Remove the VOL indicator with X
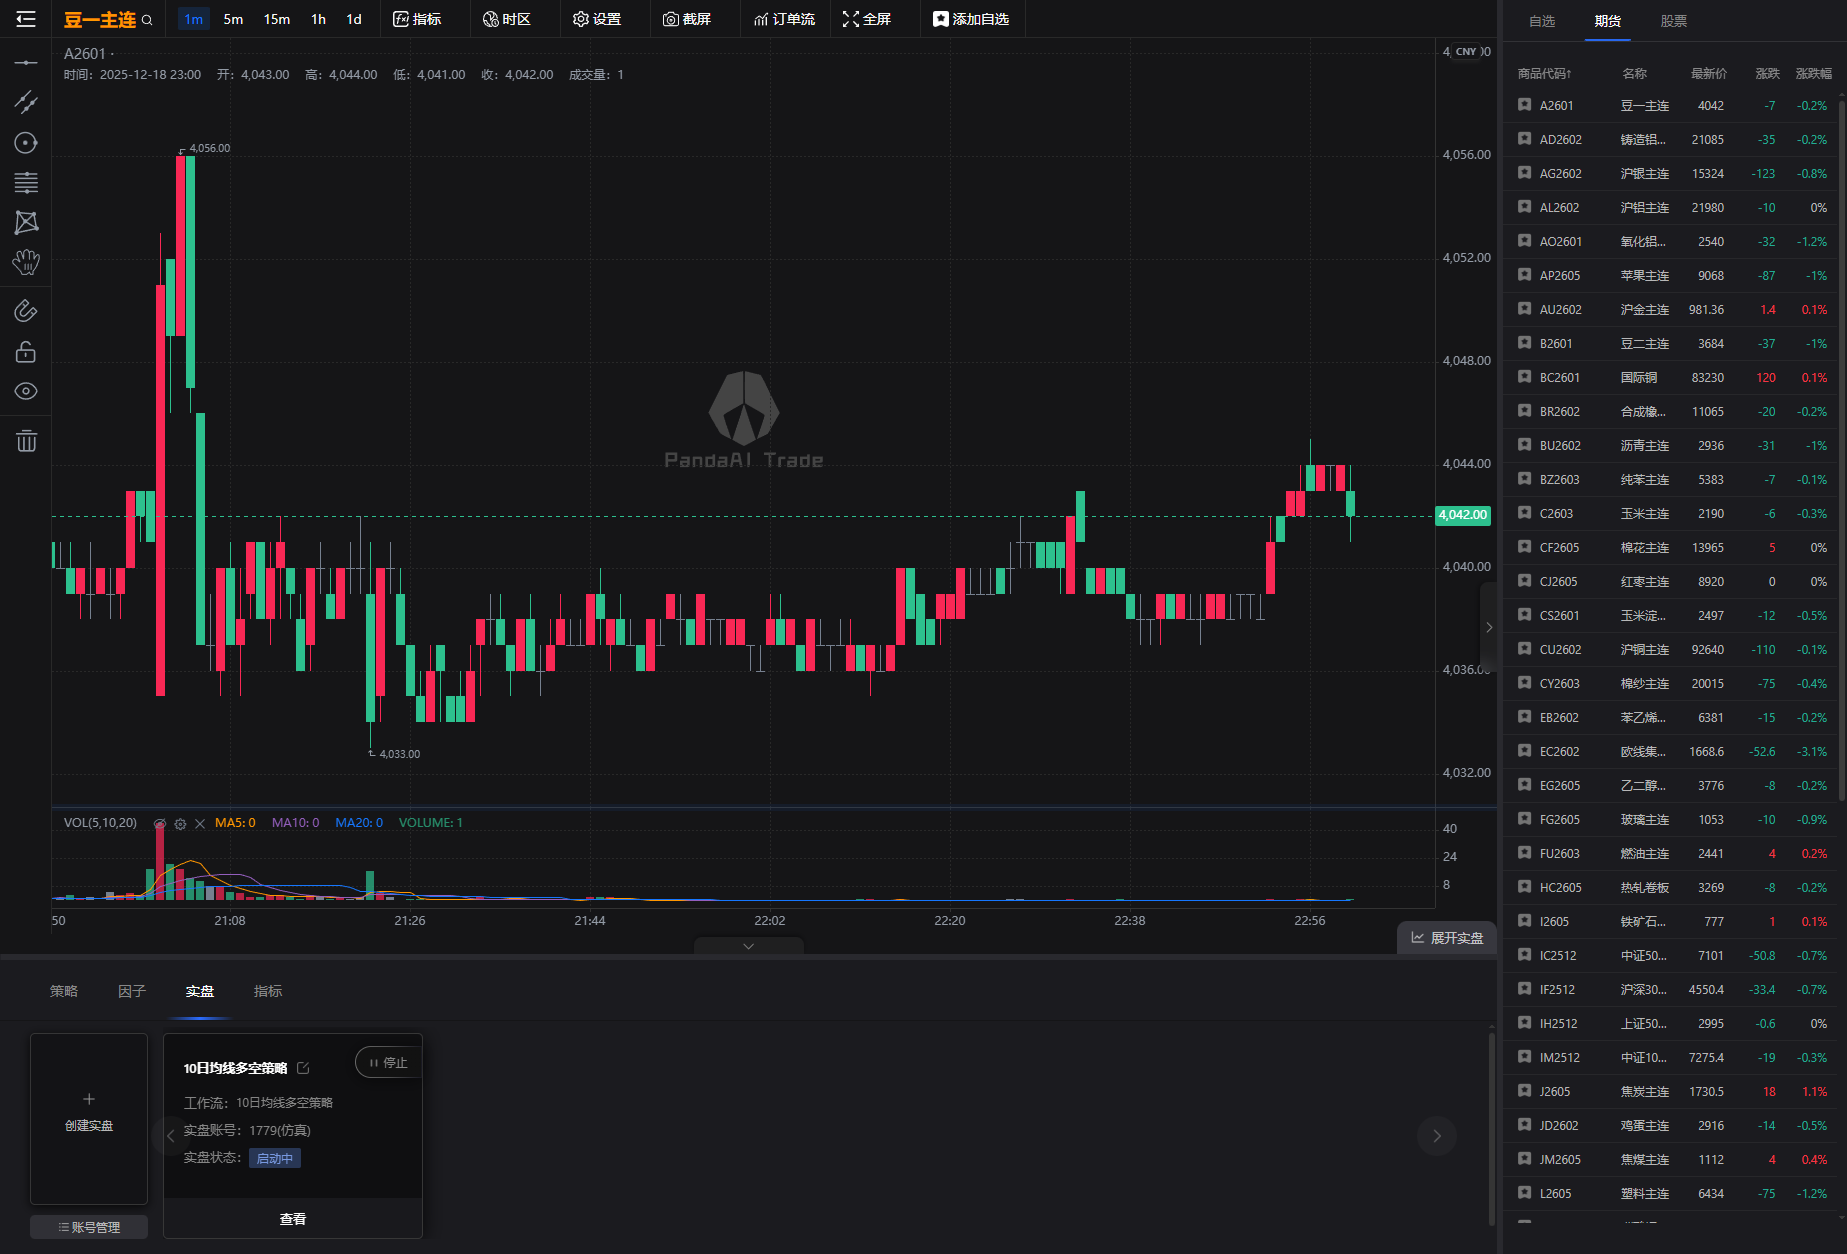1847x1254 pixels. point(200,824)
